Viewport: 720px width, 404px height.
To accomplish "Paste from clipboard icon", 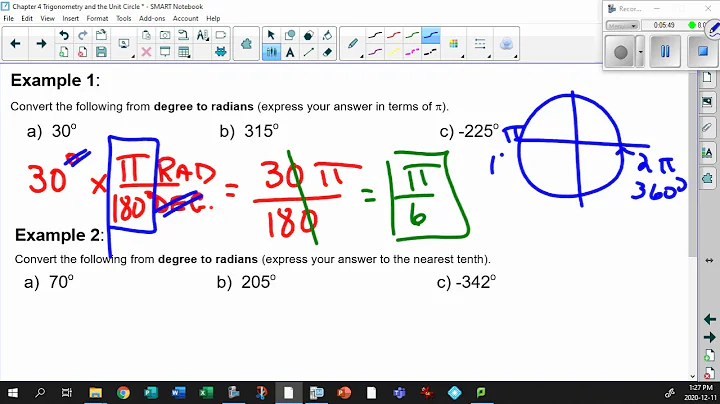I will (x=146, y=35).
